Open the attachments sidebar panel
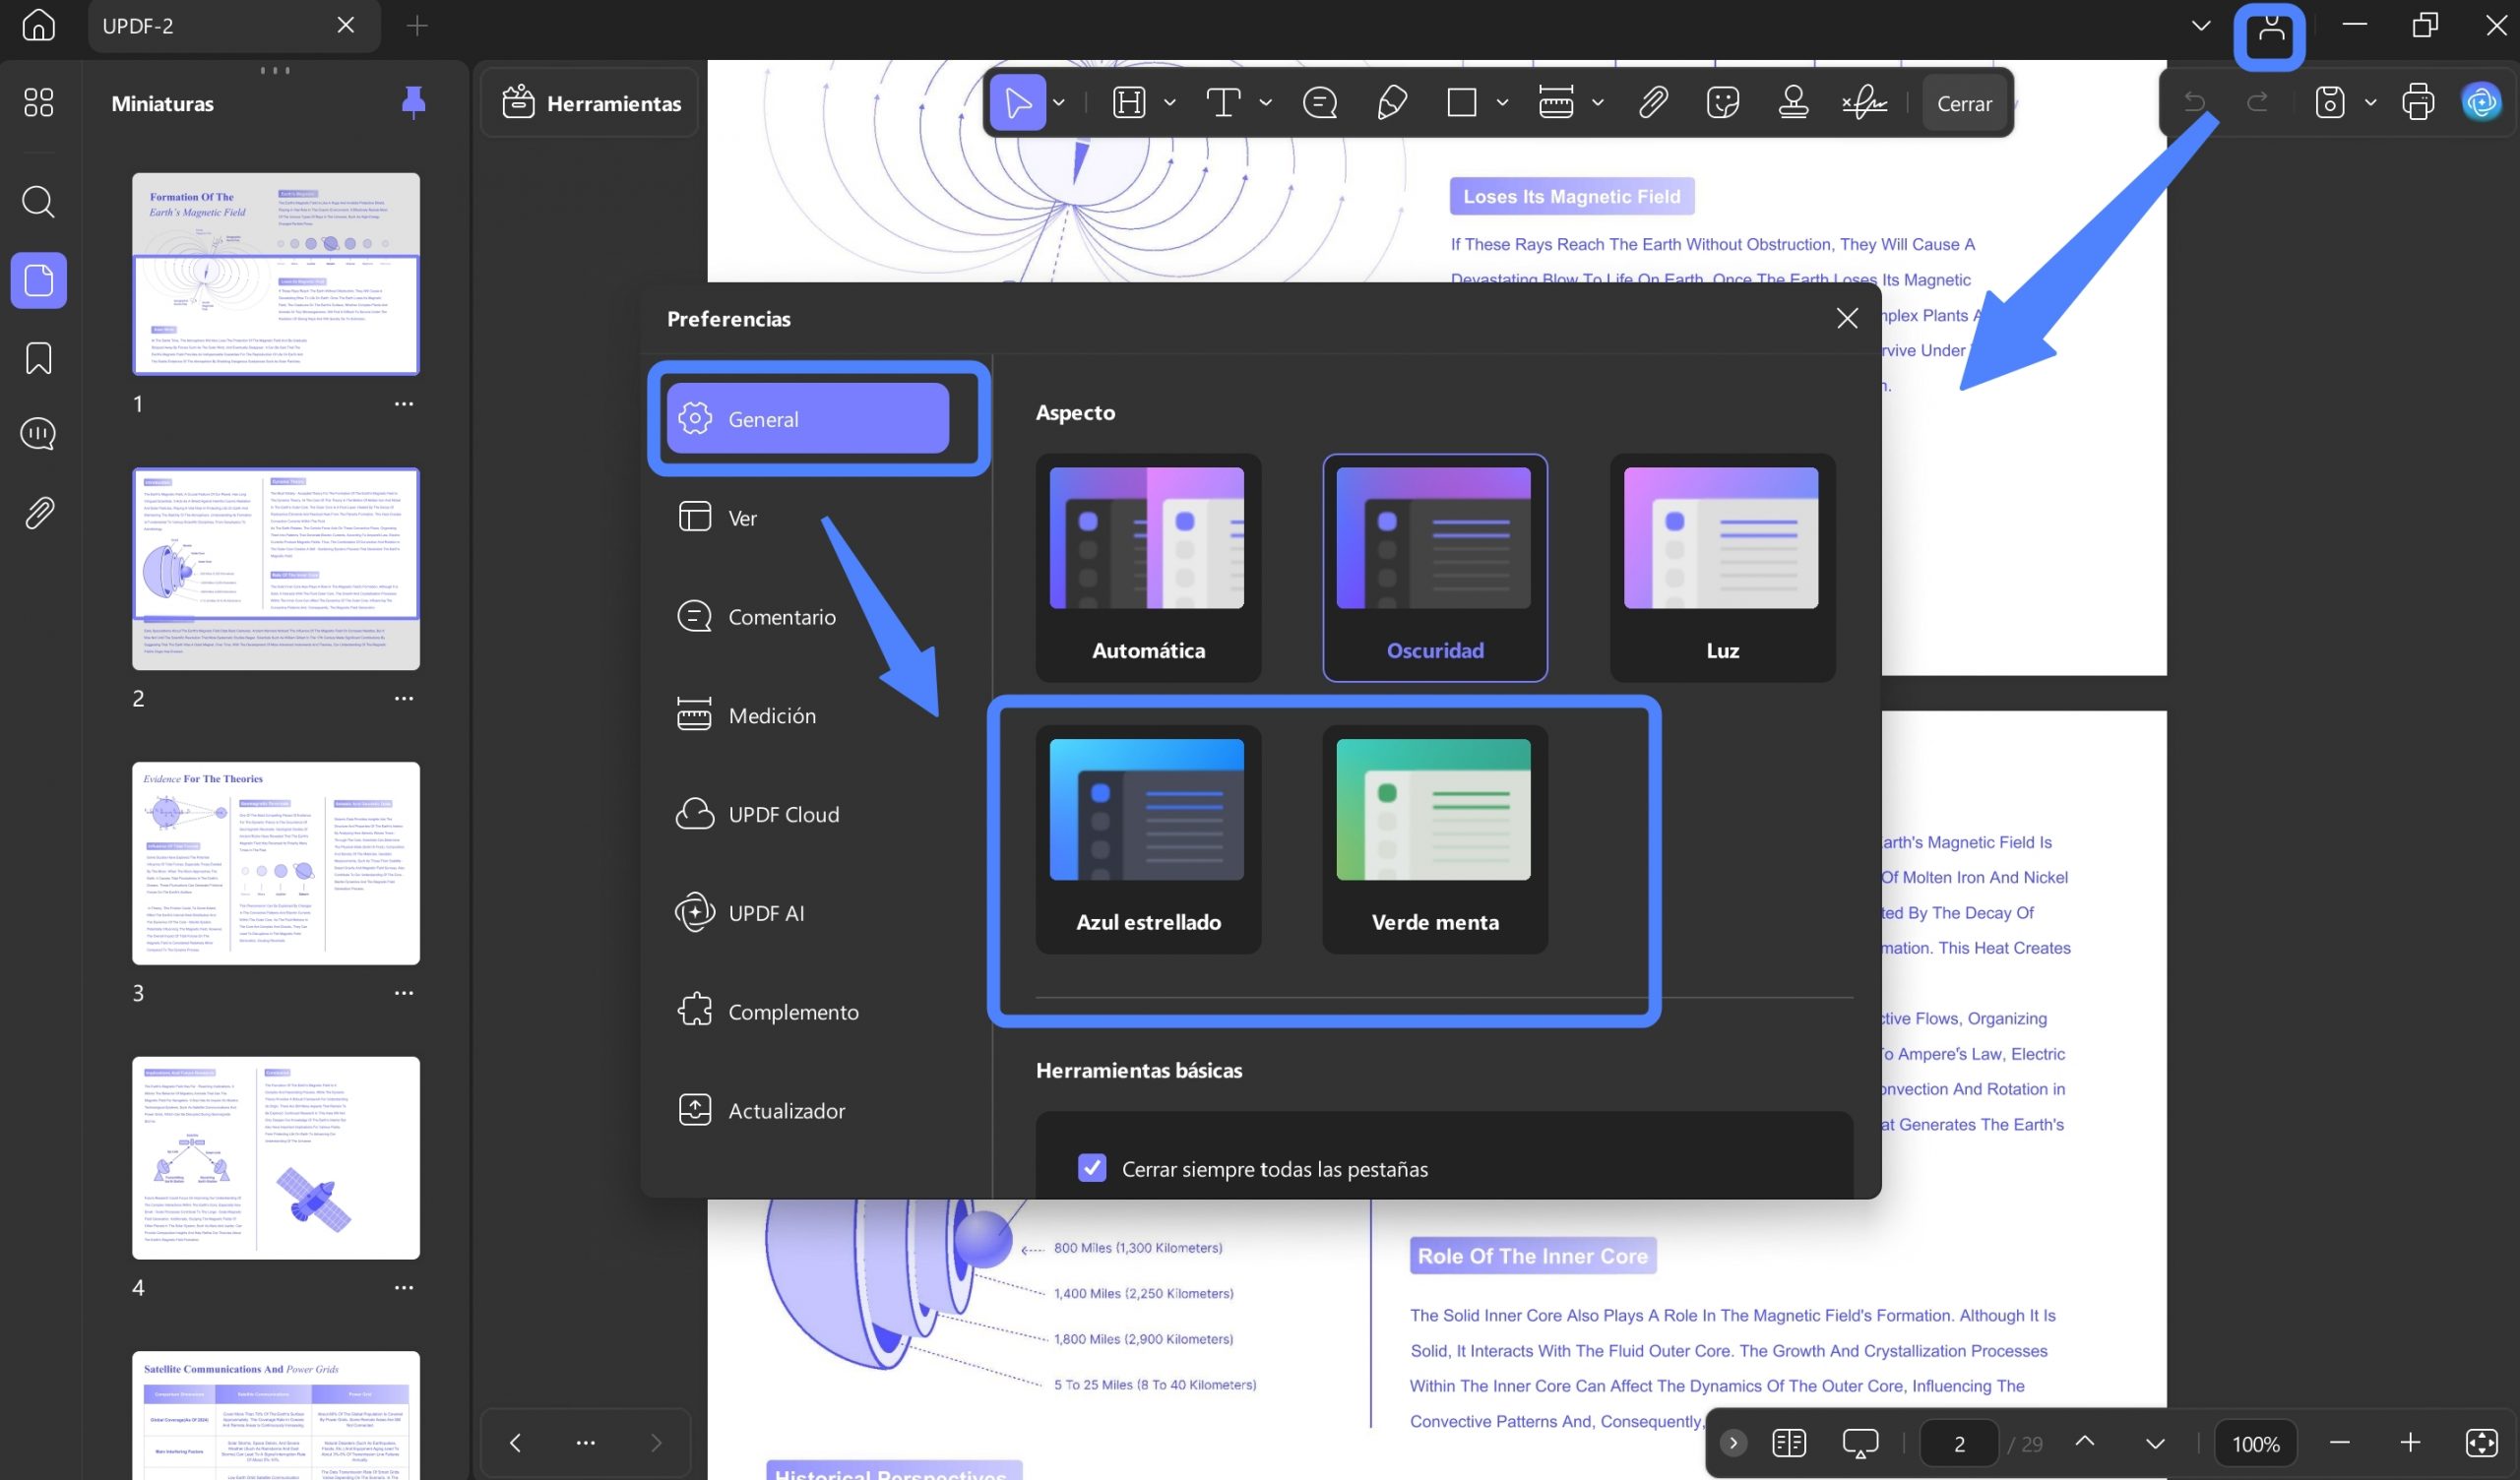The height and width of the screenshot is (1480, 2520). pyautogui.click(x=38, y=513)
